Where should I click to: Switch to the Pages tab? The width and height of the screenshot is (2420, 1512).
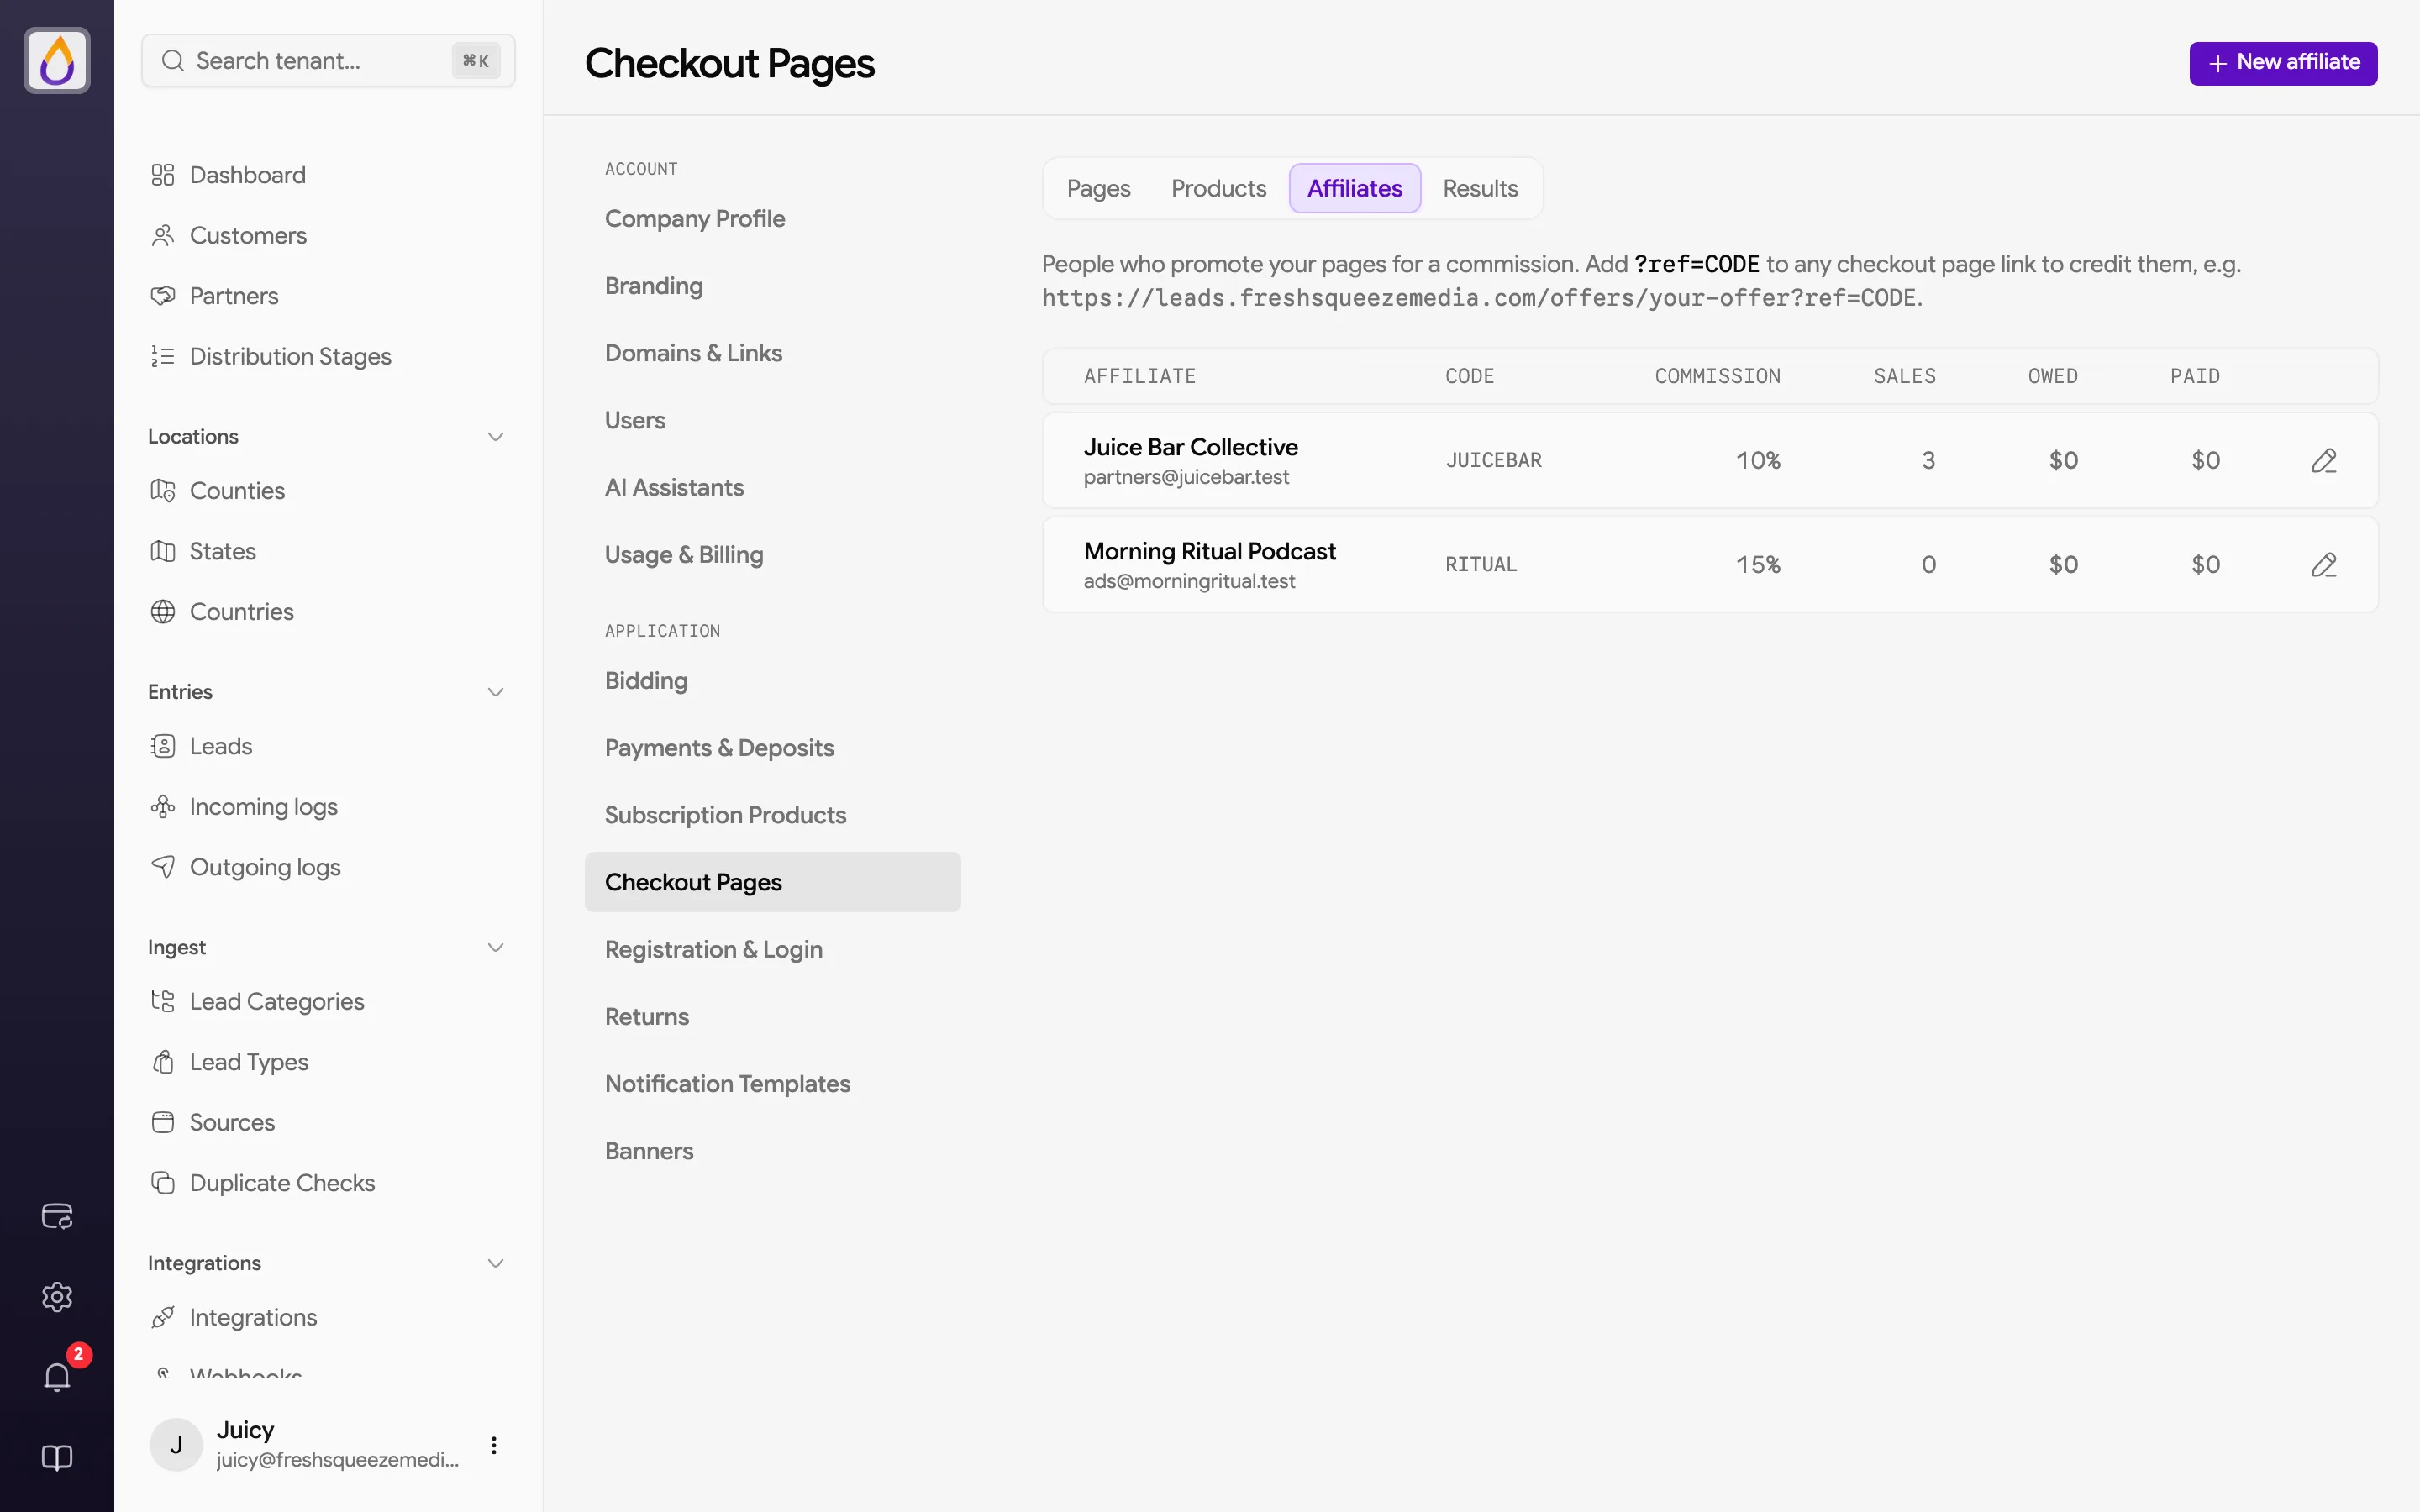pos(1098,188)
